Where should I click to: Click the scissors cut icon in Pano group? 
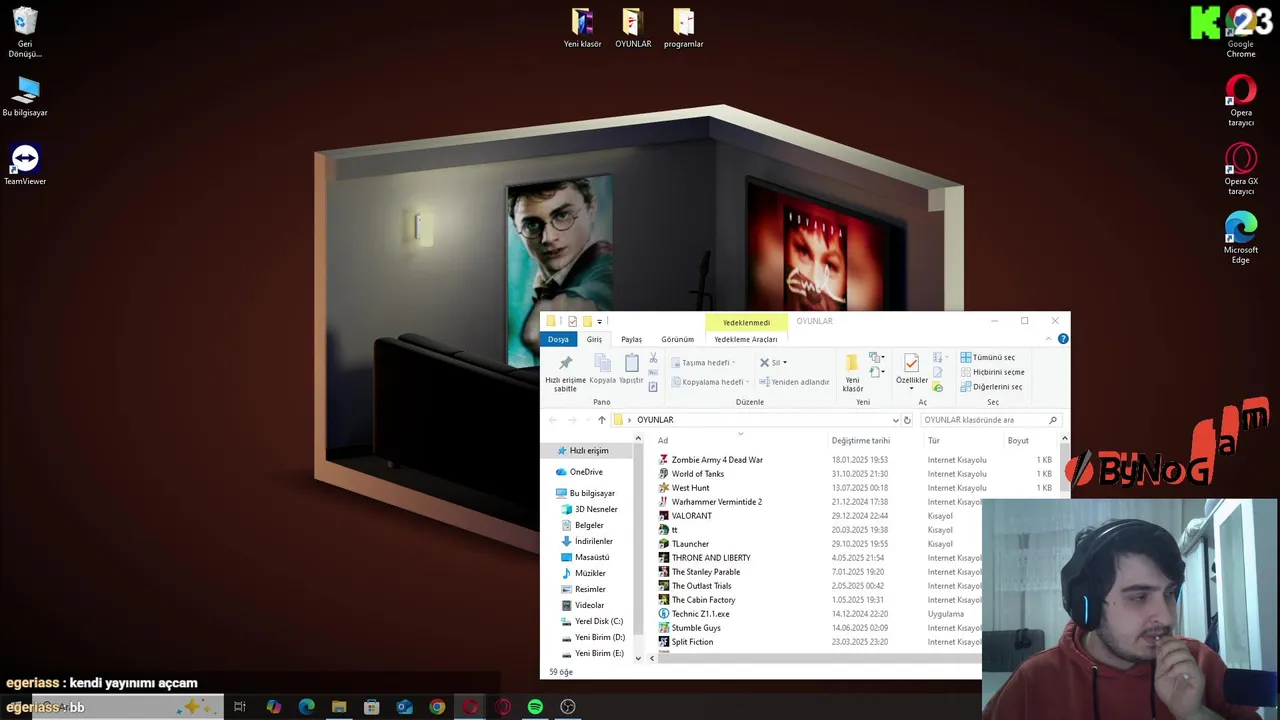(653, 358)
